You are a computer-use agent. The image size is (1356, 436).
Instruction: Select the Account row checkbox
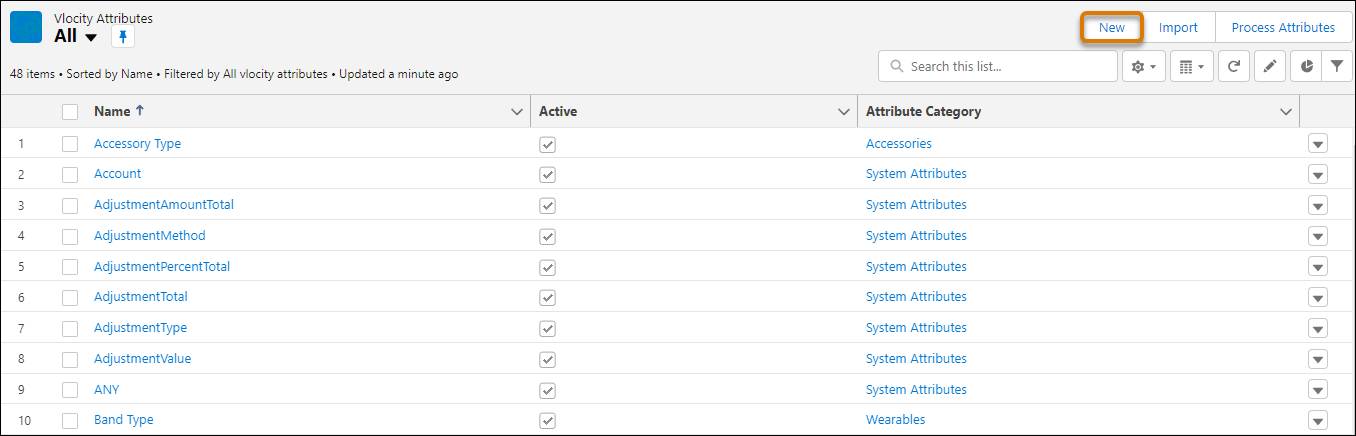tap(70, 174)
